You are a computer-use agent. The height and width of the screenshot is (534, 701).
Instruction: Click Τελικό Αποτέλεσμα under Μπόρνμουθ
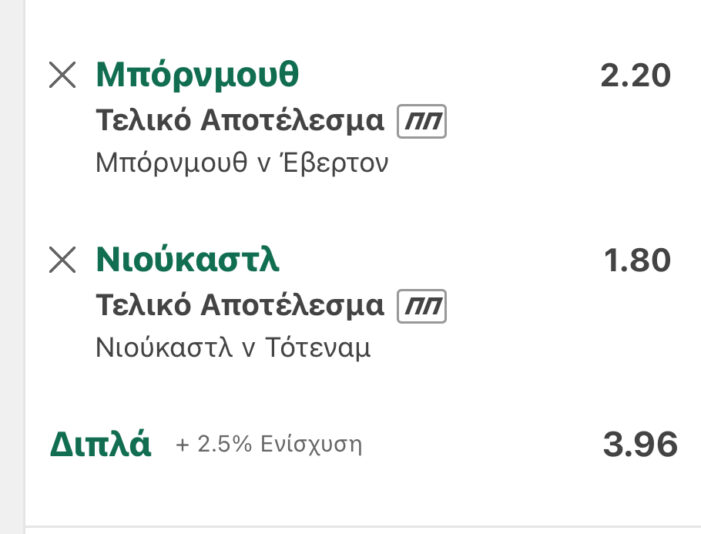pos(240,121)
